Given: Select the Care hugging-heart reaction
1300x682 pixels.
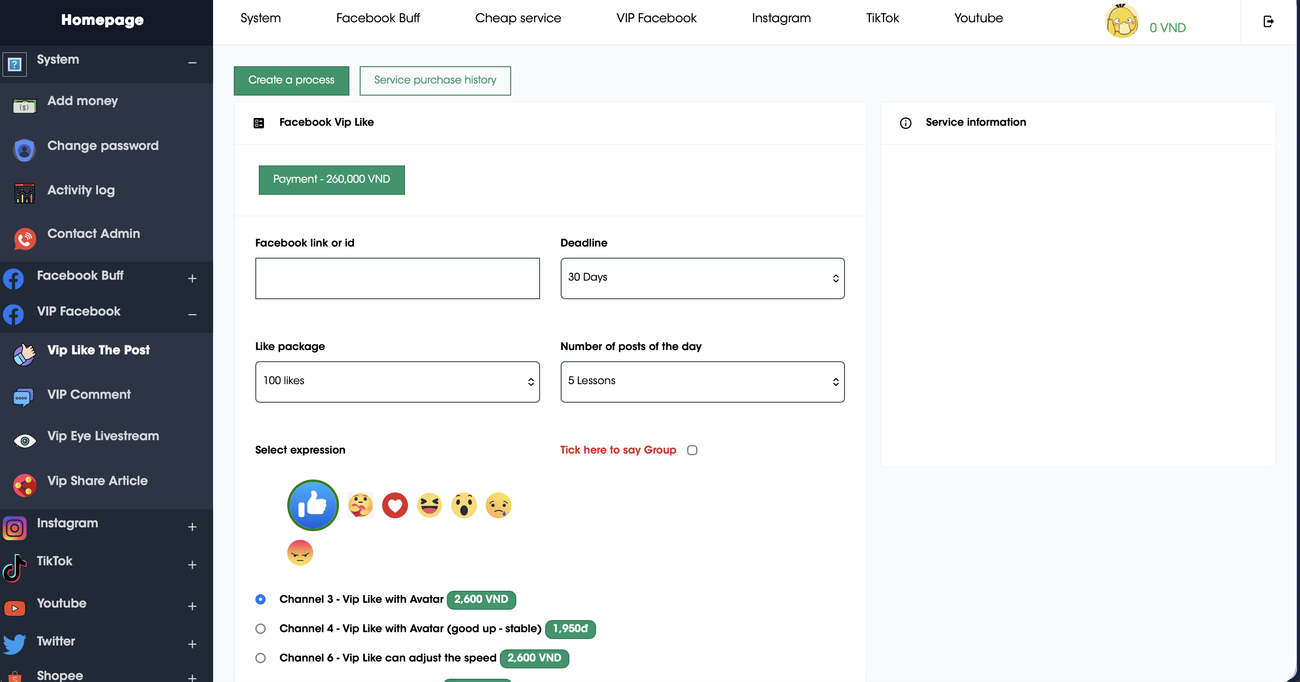Looking at the screenshot, I should click(361, 506).
